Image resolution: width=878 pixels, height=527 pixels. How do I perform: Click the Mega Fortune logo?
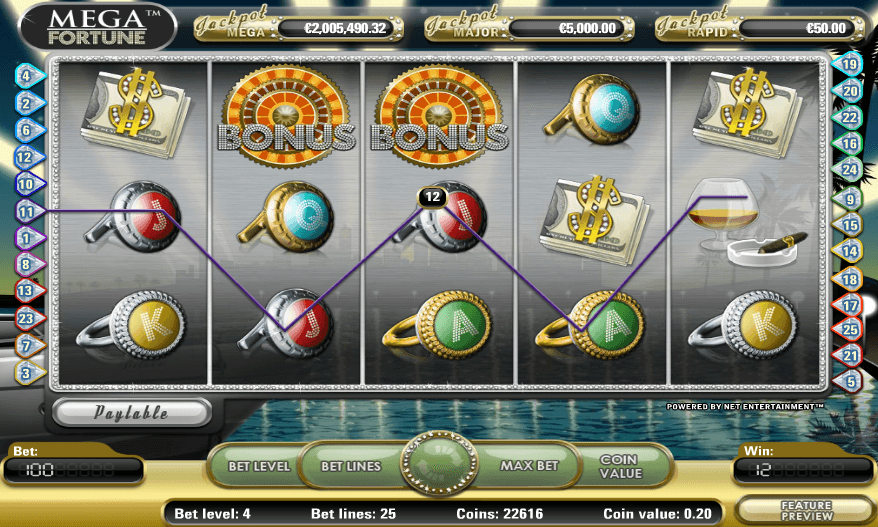click(x=98, y=26)
